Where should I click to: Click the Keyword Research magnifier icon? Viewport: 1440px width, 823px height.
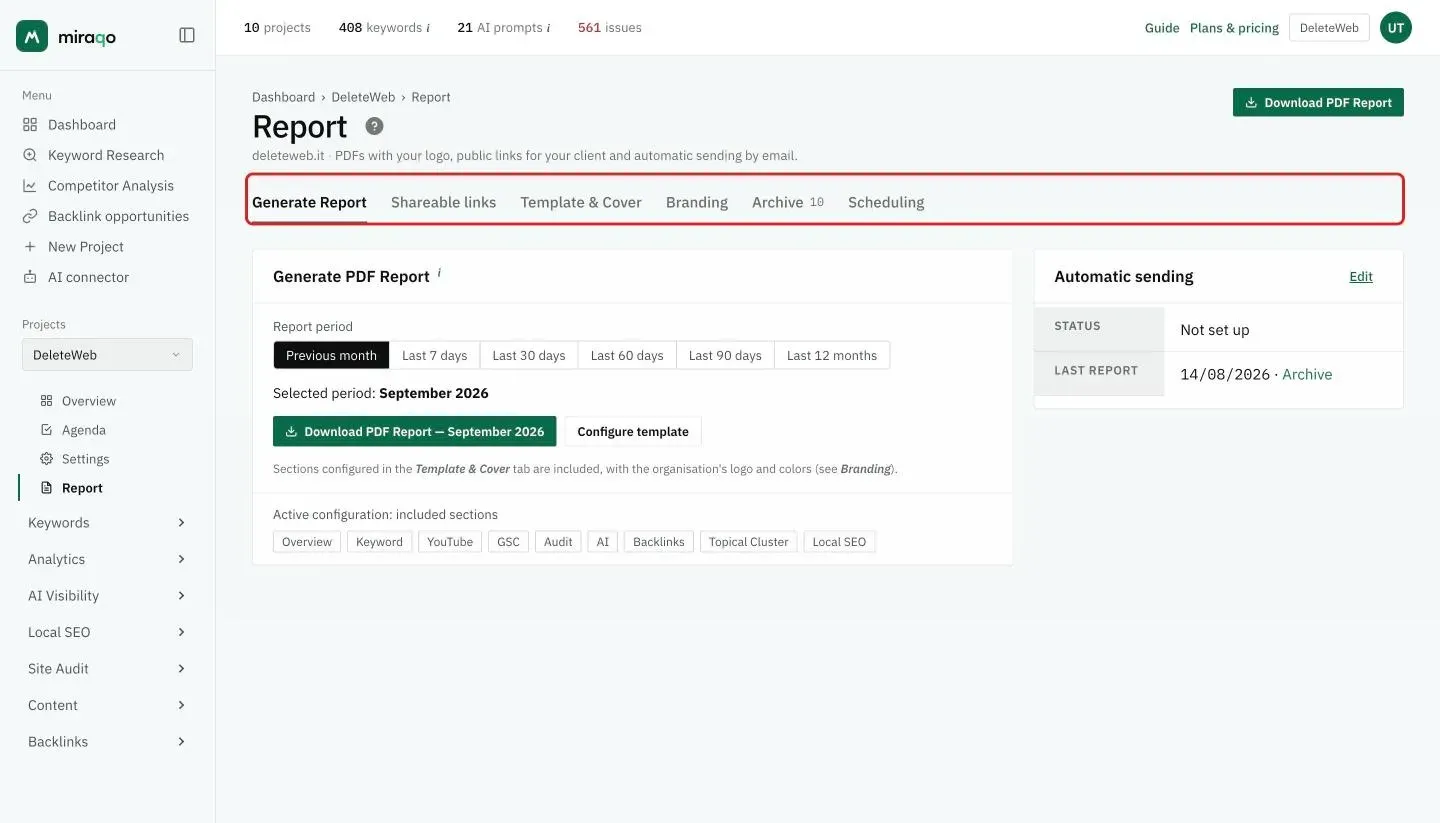pyautogui.click(x=30, y=155)
